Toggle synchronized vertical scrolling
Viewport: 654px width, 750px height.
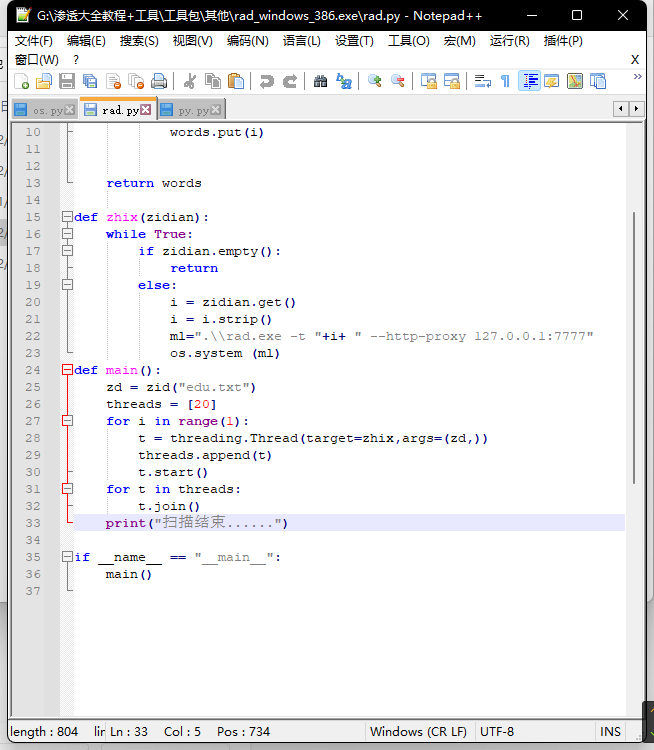(428, 81)
